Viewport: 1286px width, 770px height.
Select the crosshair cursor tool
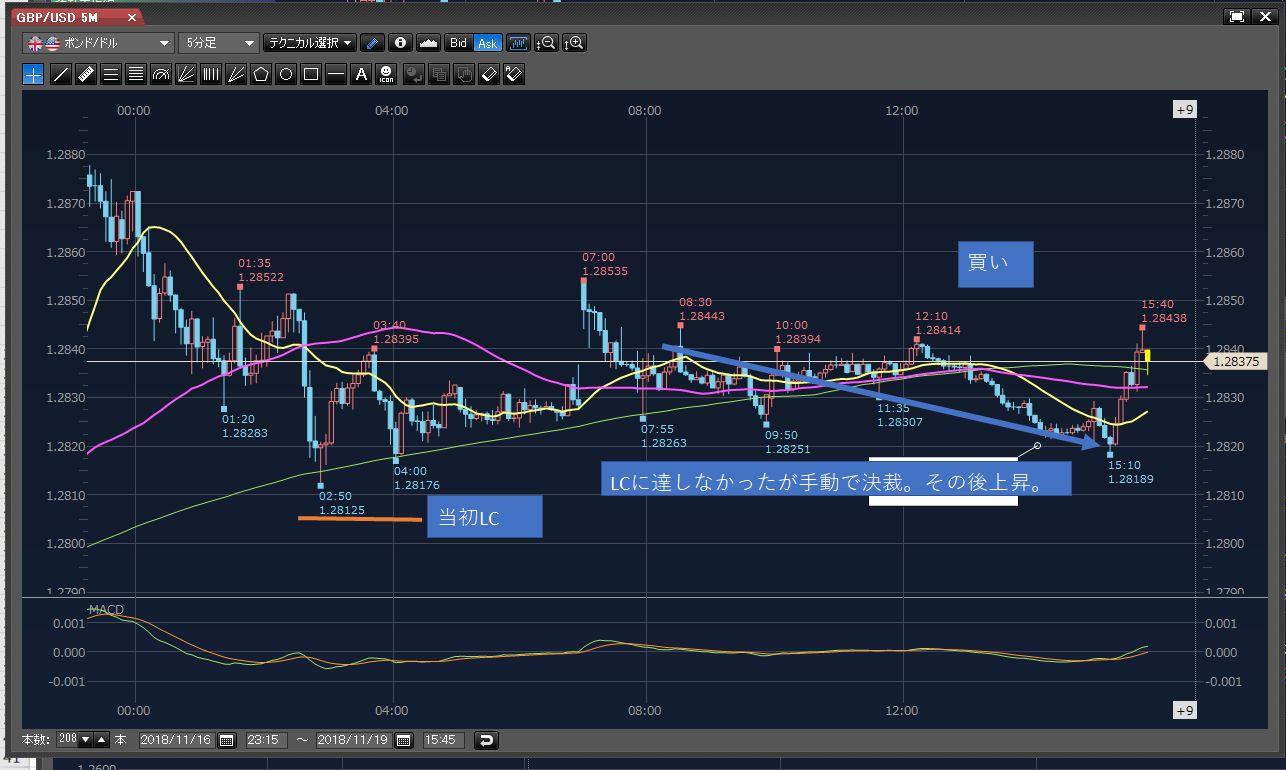tap(33, 74)
